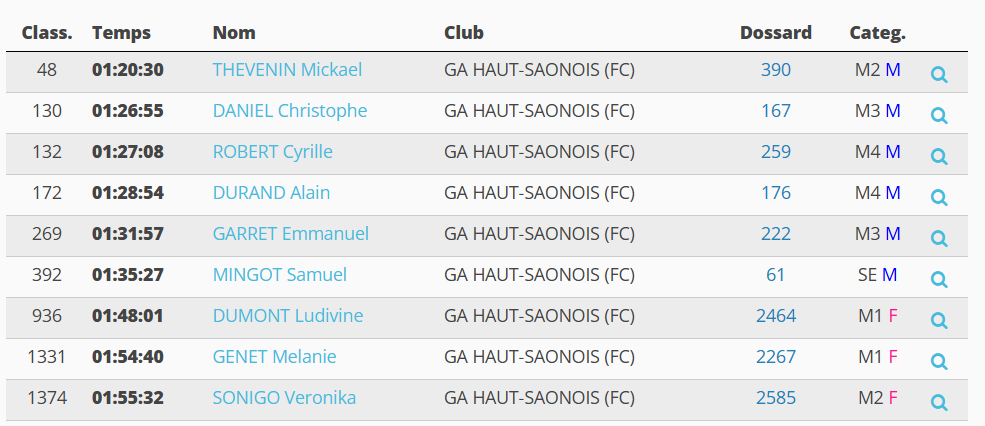The height and width of the screenshot is (426, 985).
Task: Click the Class. column header
Action: click(x=47, y=33)
